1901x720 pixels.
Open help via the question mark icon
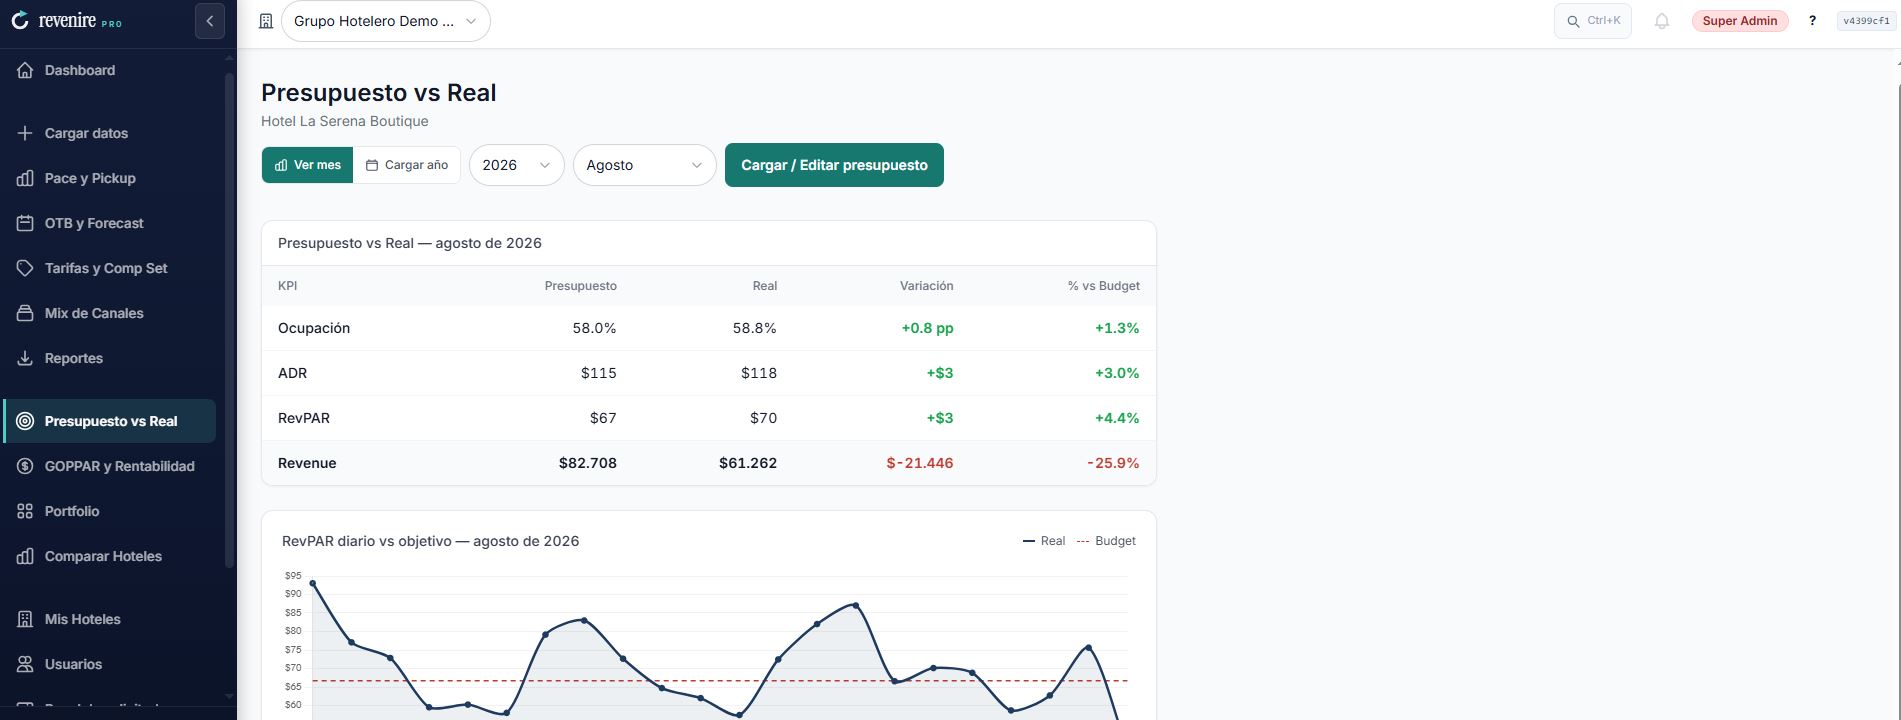point(1812,21)
